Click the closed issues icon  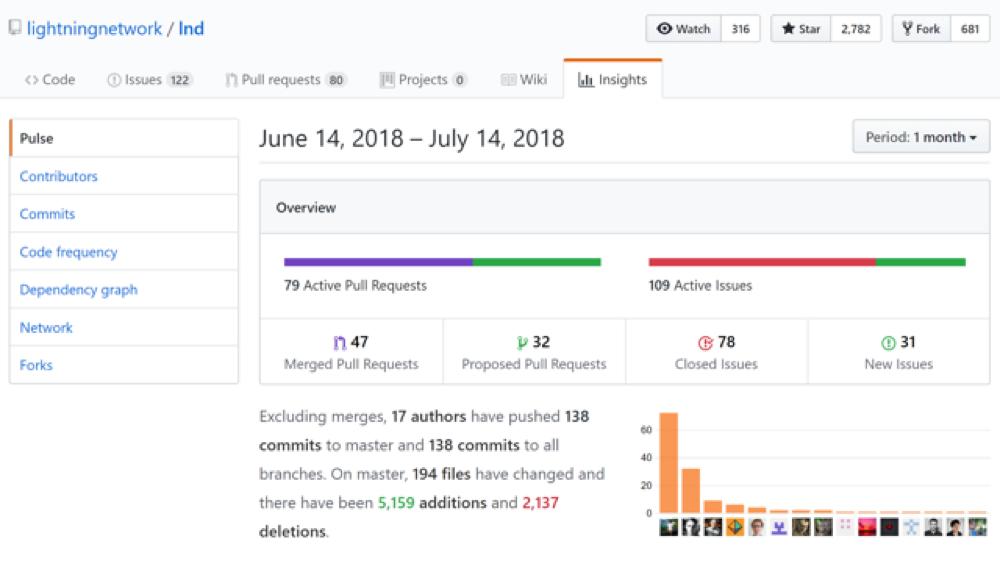click(704, 343)
